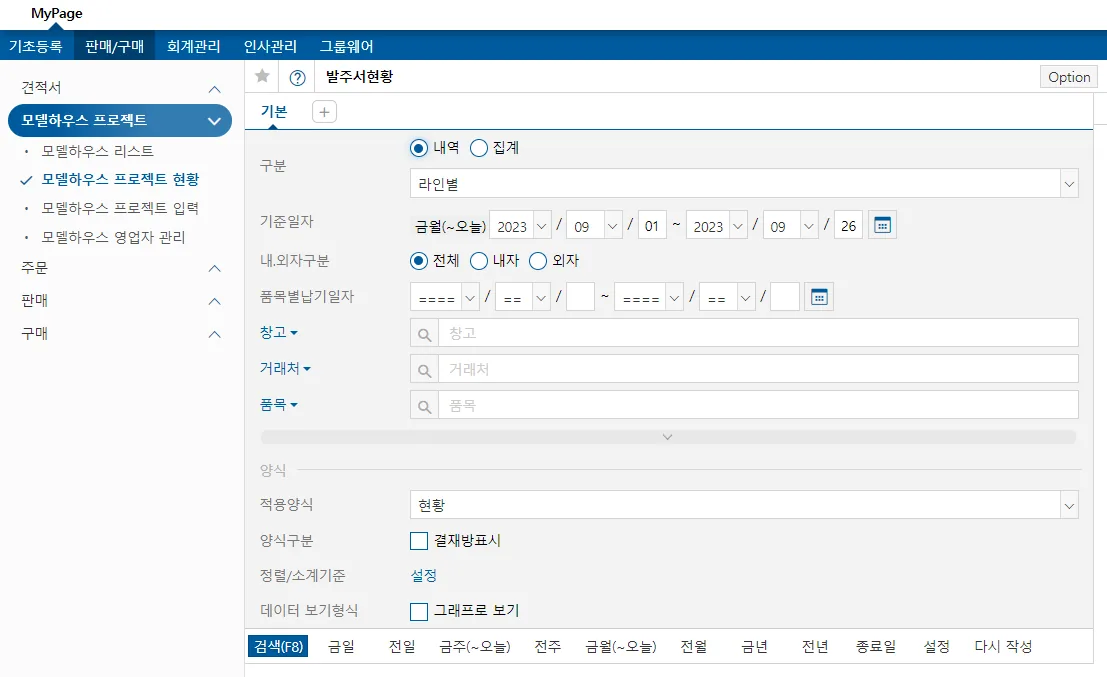This screenshot has height=677, width=1107.
Task: Add a new tab with plus icon
Action: (x=324, y=112)
